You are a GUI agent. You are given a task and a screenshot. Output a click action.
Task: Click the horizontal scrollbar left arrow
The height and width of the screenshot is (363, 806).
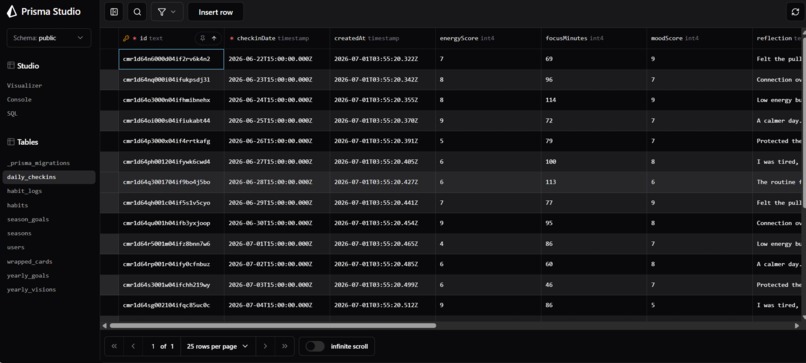pos(104,325)
